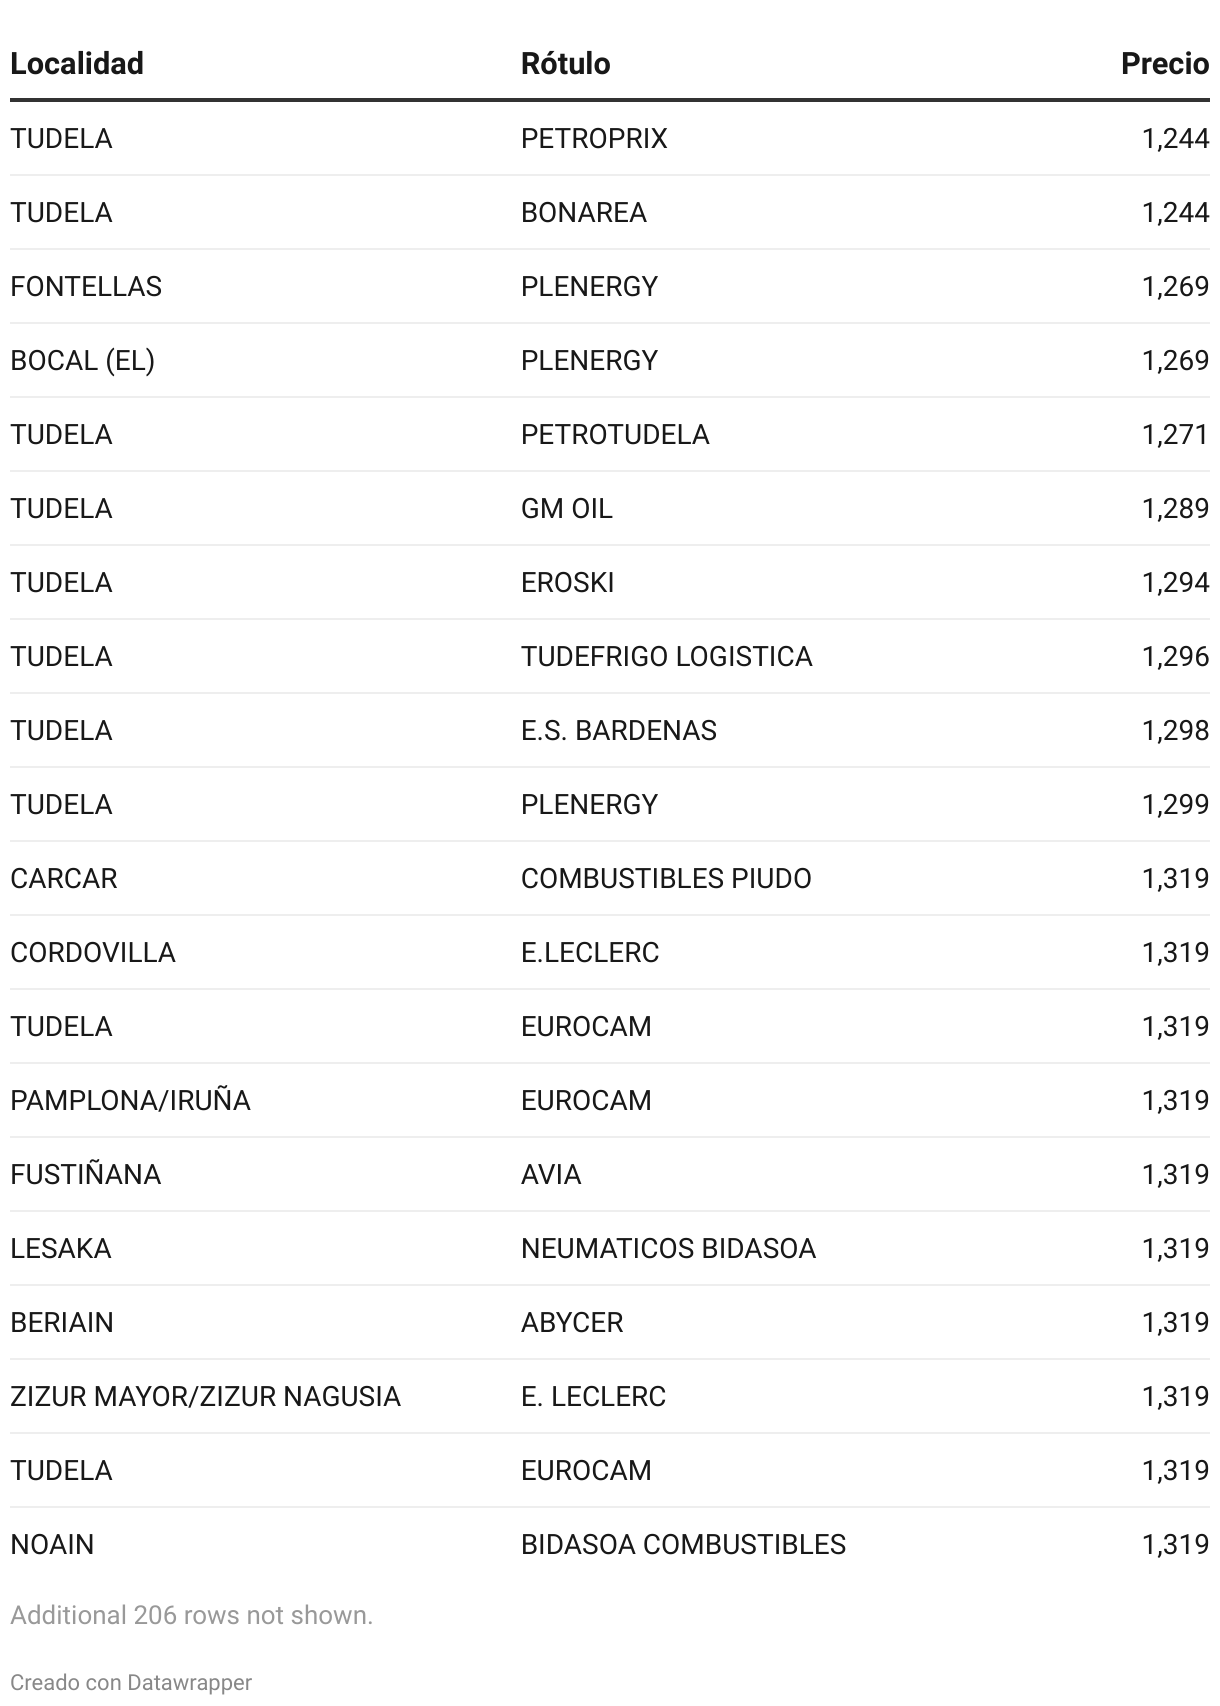Select the PETROPRIX row label
Viewport: 1220px width, 1706px height.
click(x=594, y=138)
